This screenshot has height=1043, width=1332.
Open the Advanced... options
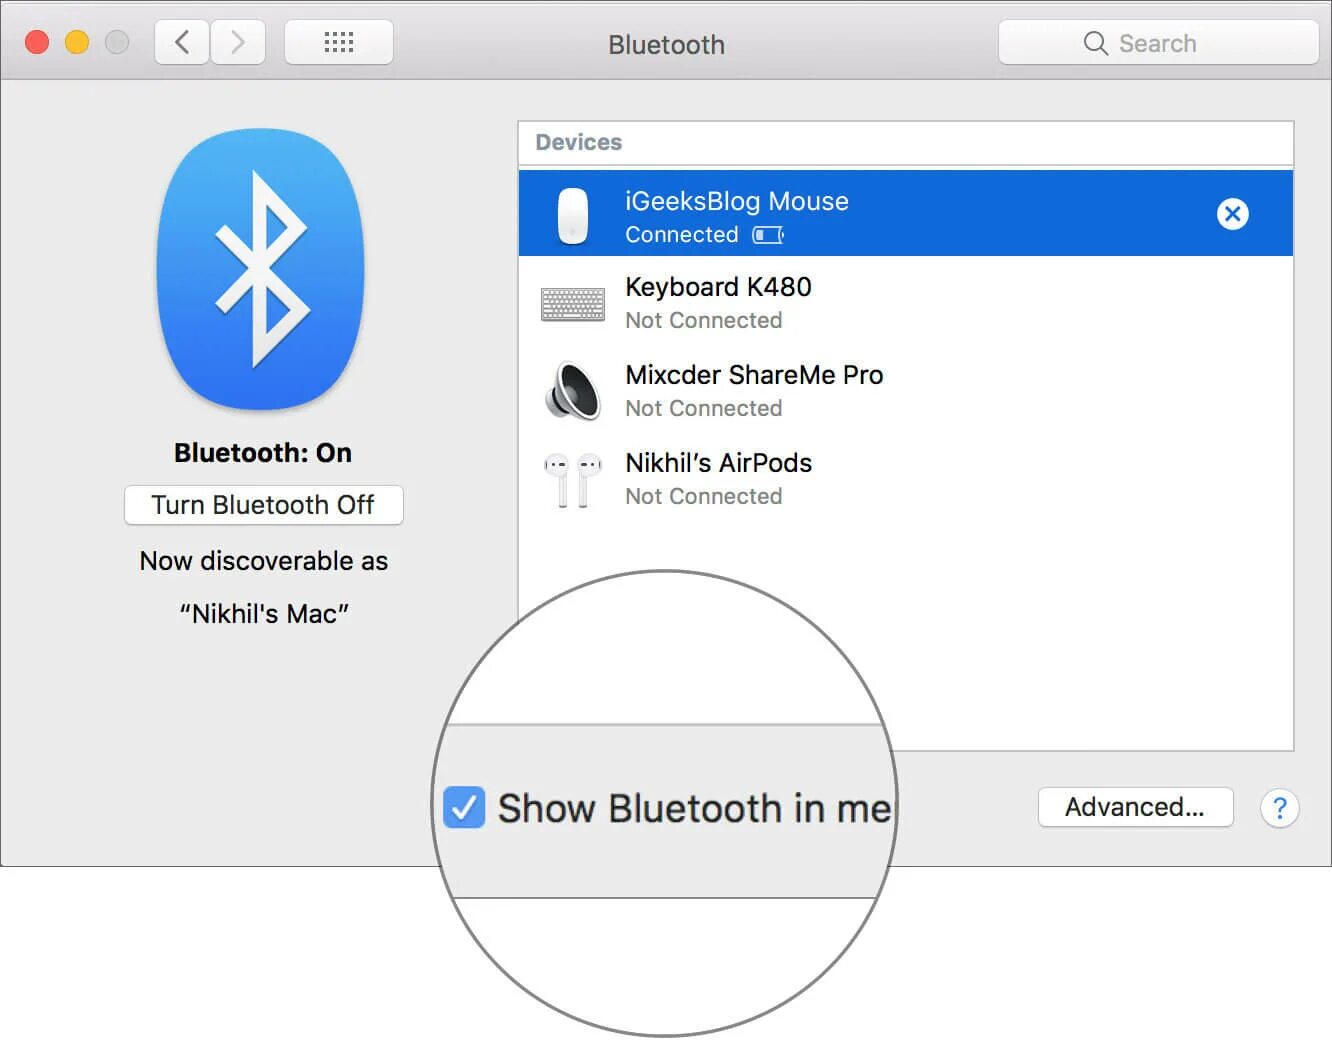click(x=1135, y=807)
